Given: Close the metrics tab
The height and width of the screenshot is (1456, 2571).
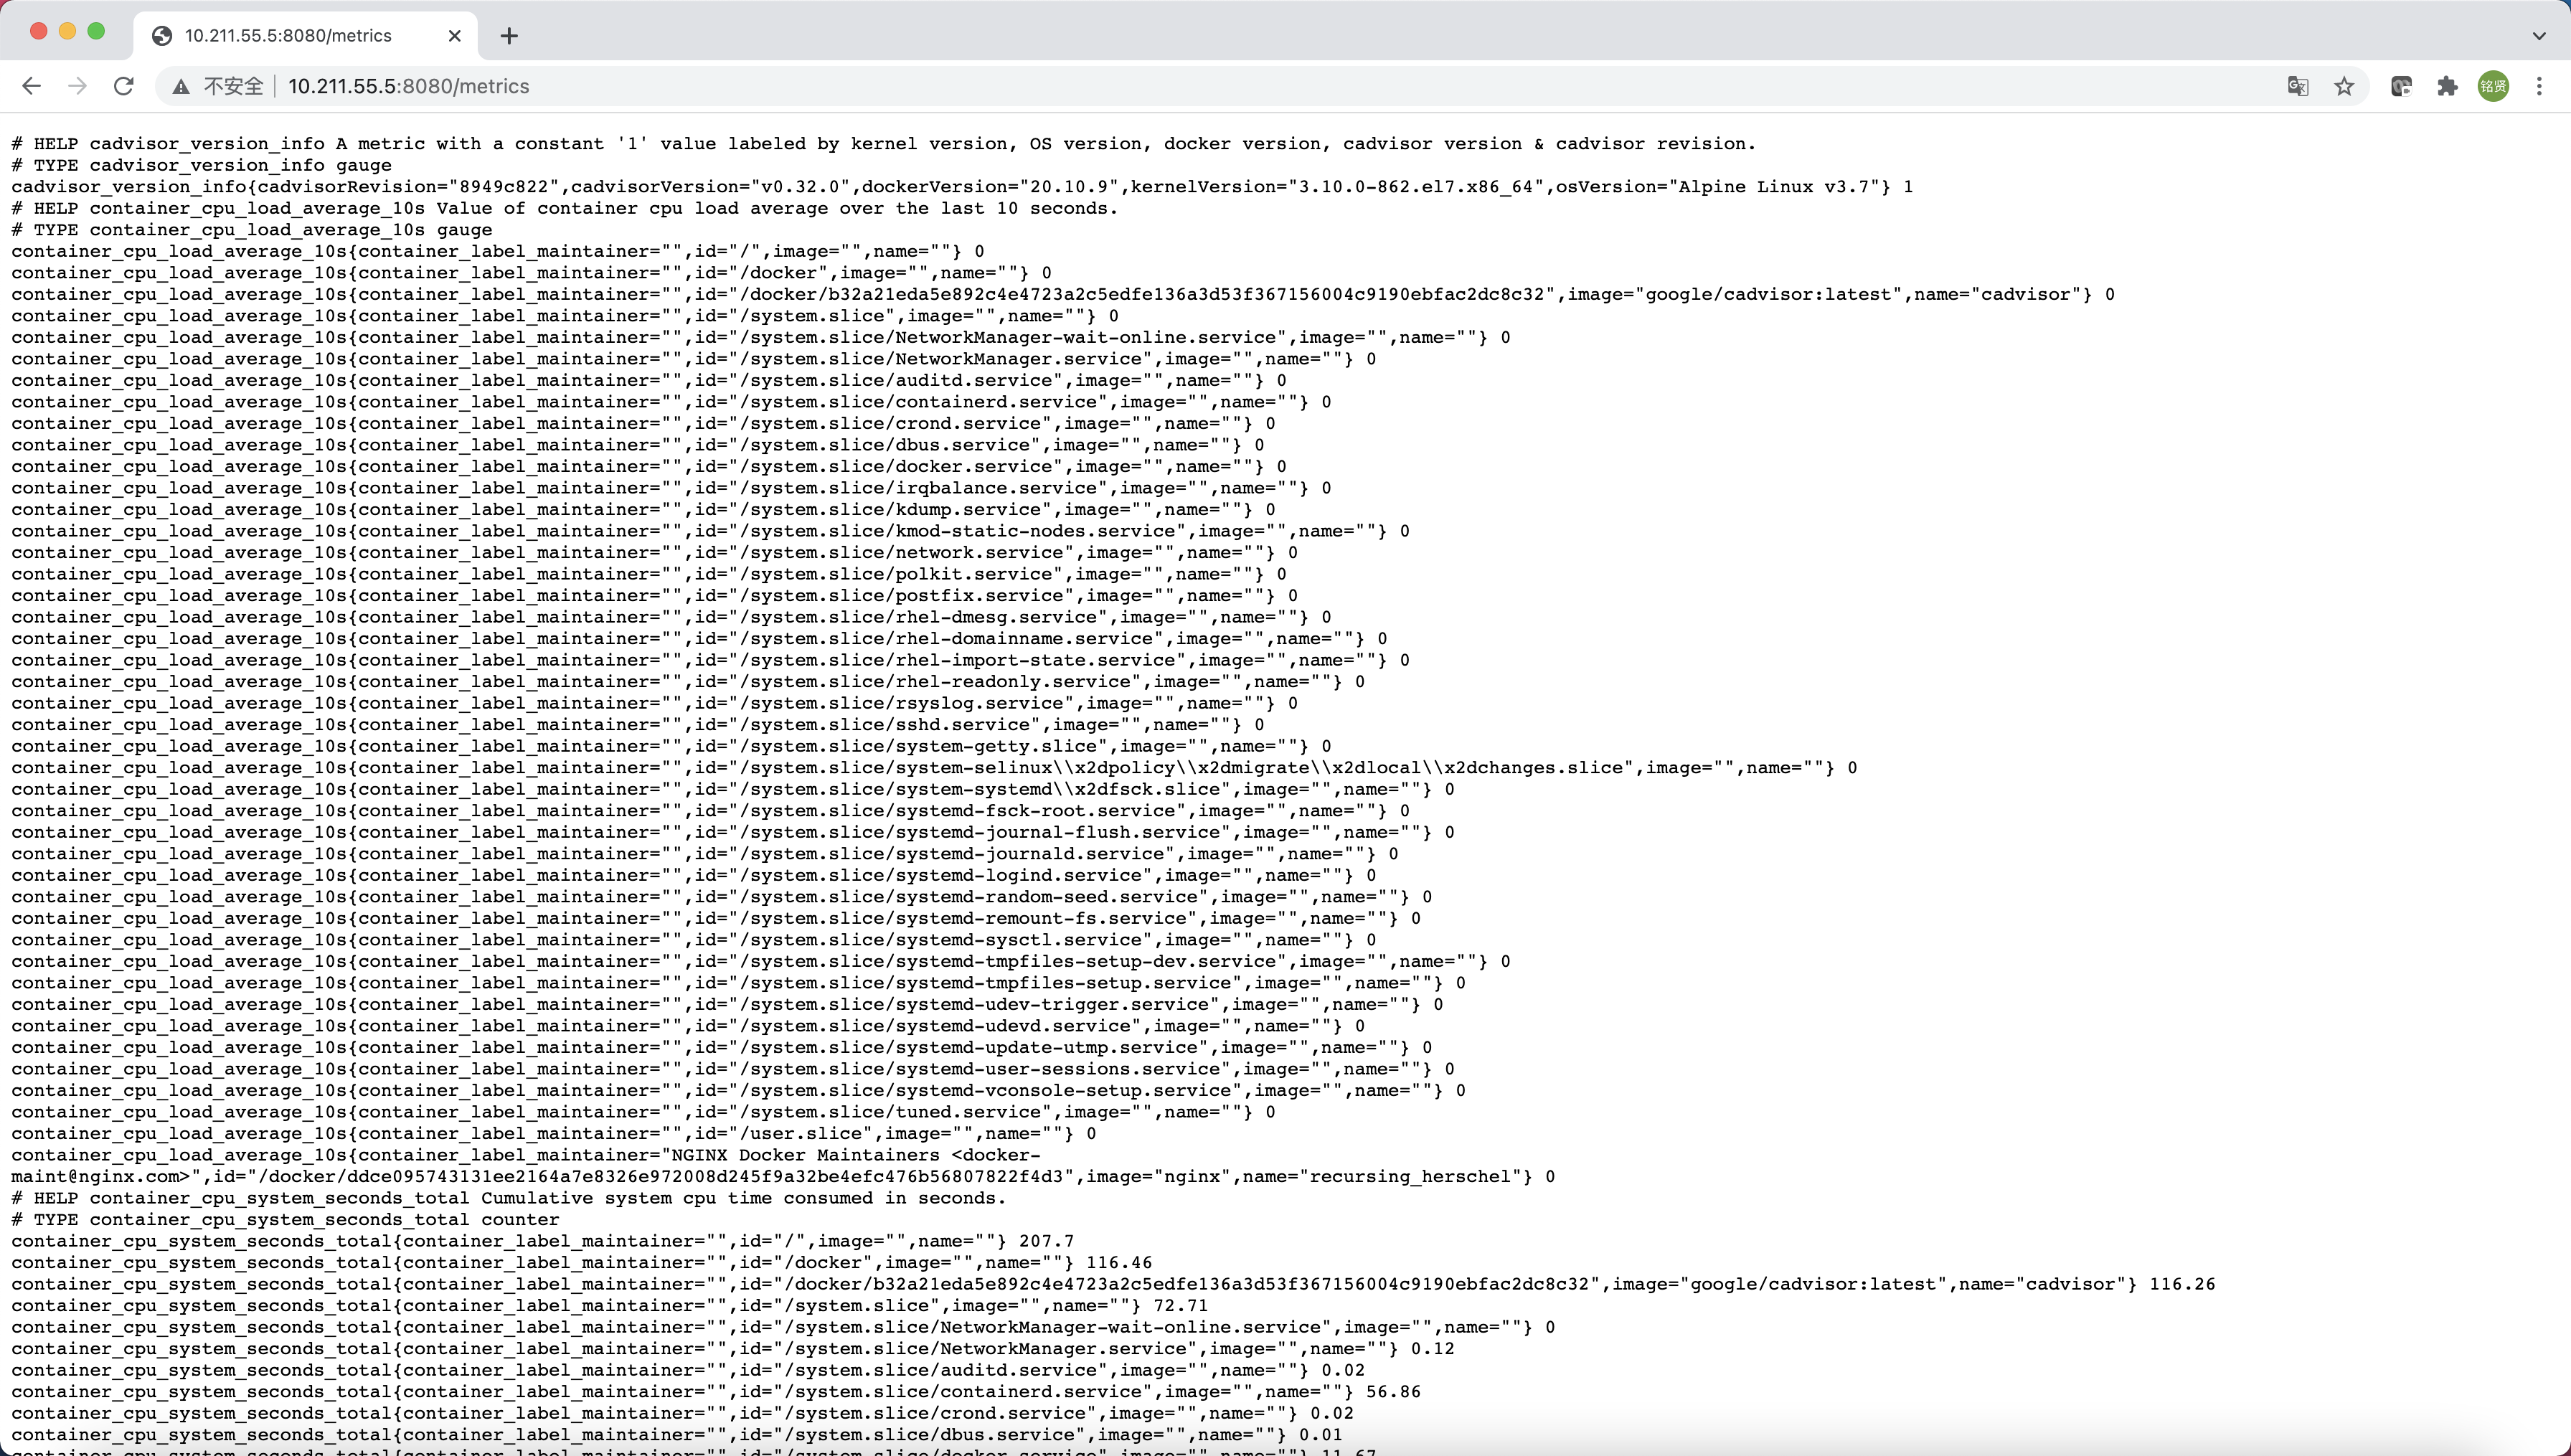Looking at the screenshot, I should 455,36.
